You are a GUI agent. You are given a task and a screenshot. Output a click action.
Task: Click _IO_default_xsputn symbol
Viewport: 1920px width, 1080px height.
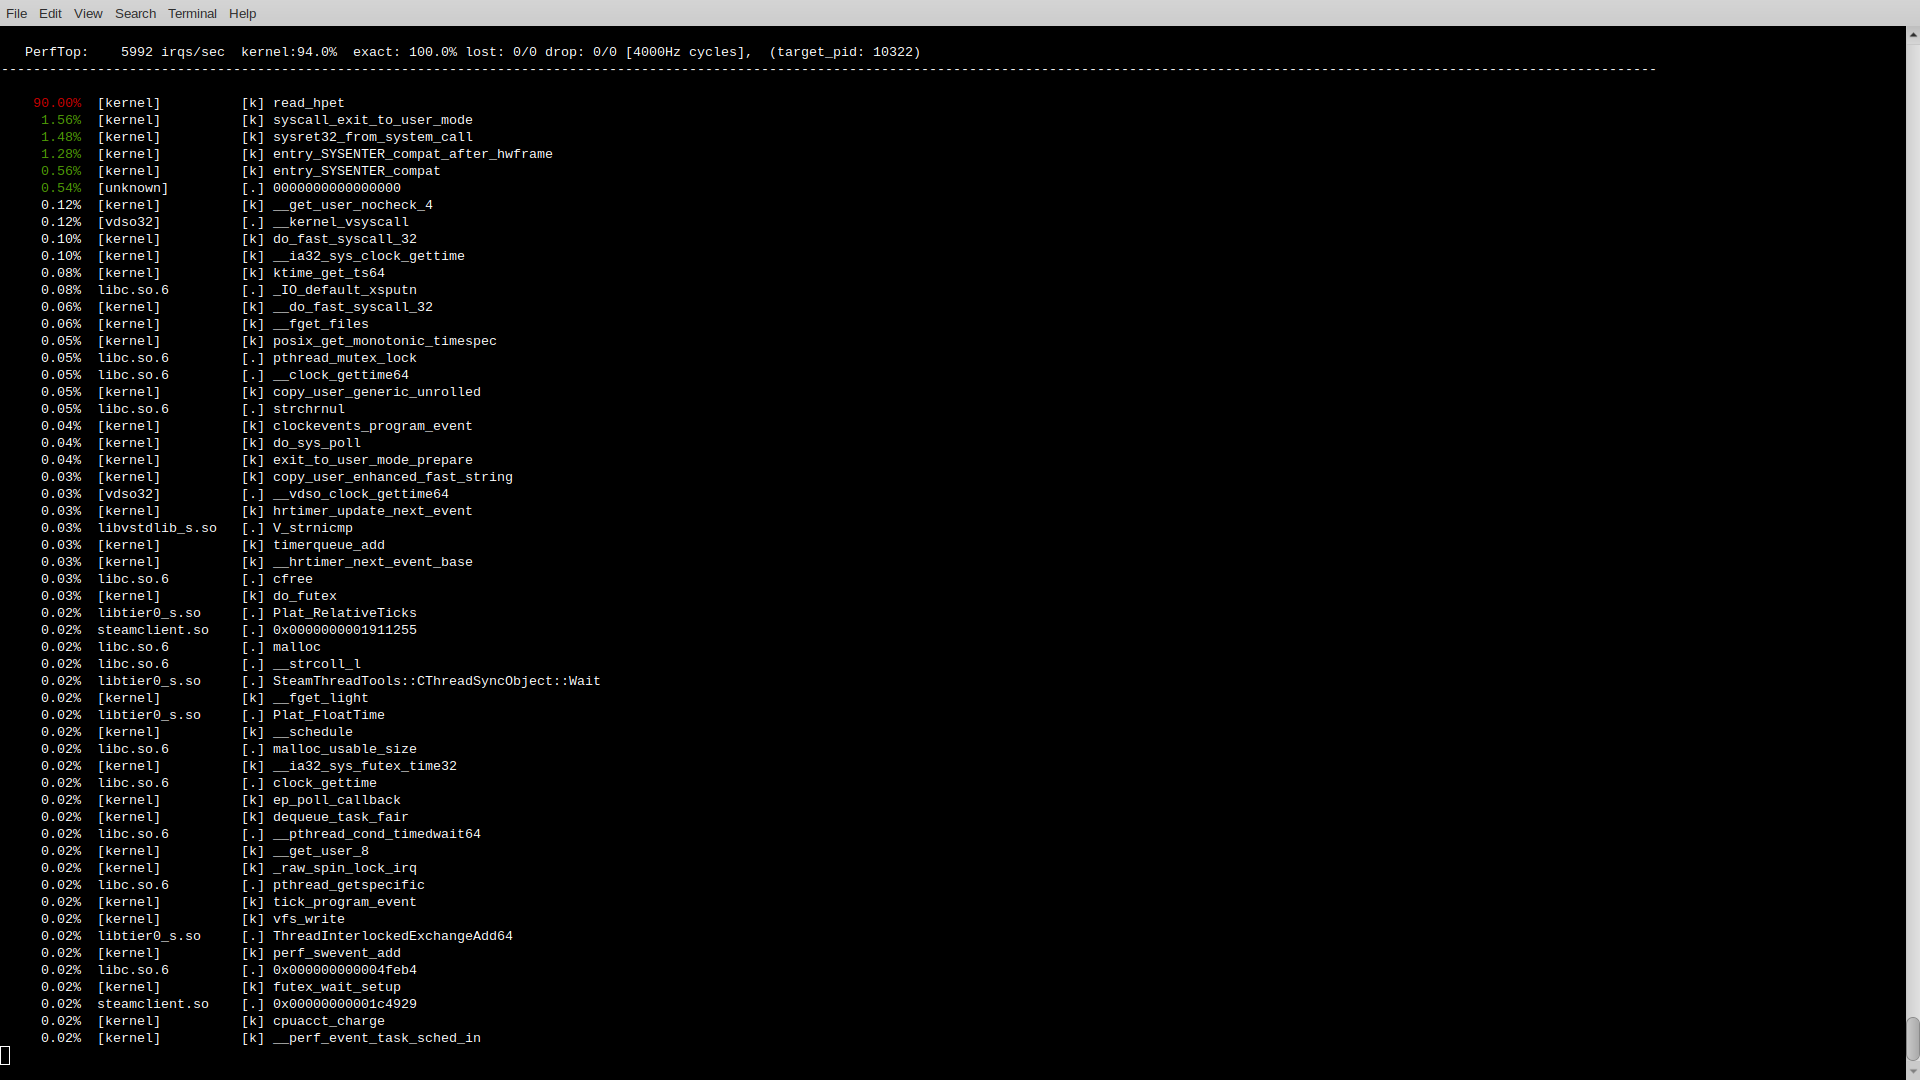[344, 290]
